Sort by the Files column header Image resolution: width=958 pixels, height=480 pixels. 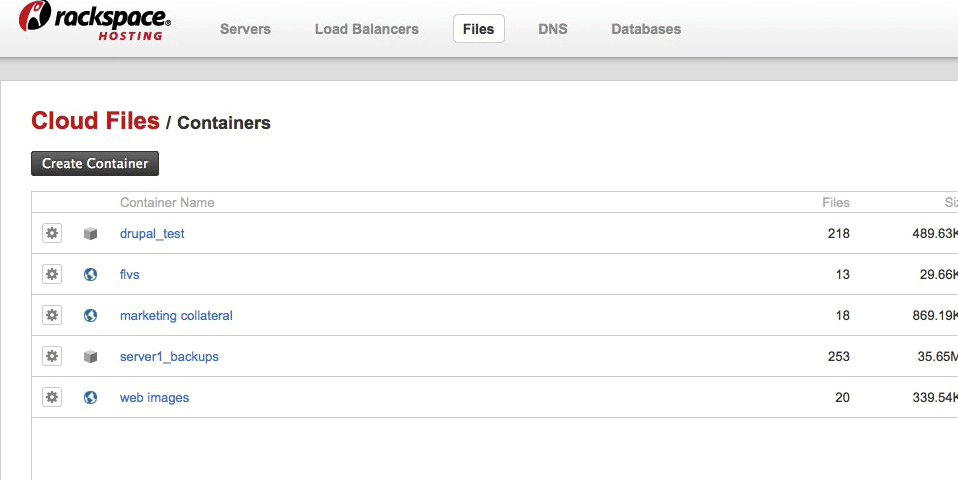836,202
